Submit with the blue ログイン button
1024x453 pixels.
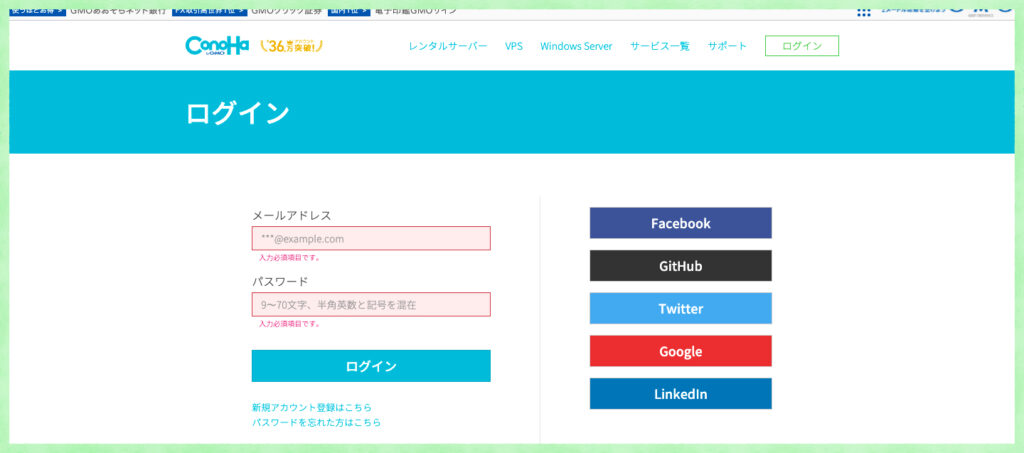coord(371,366)
